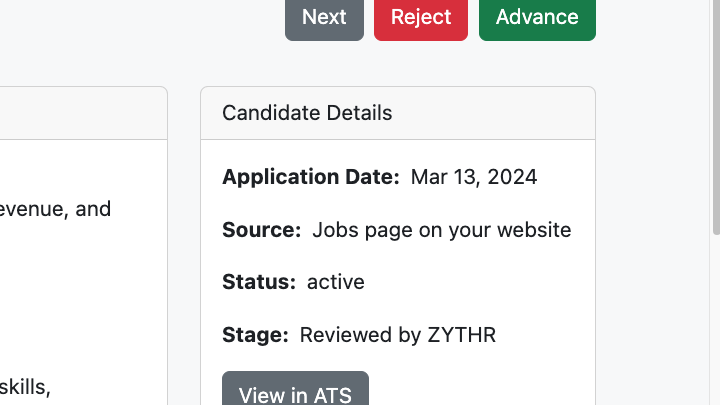Click the Reviewed by ZYTHR stage value
720x405 pixels.
click(x=398, y=335)
